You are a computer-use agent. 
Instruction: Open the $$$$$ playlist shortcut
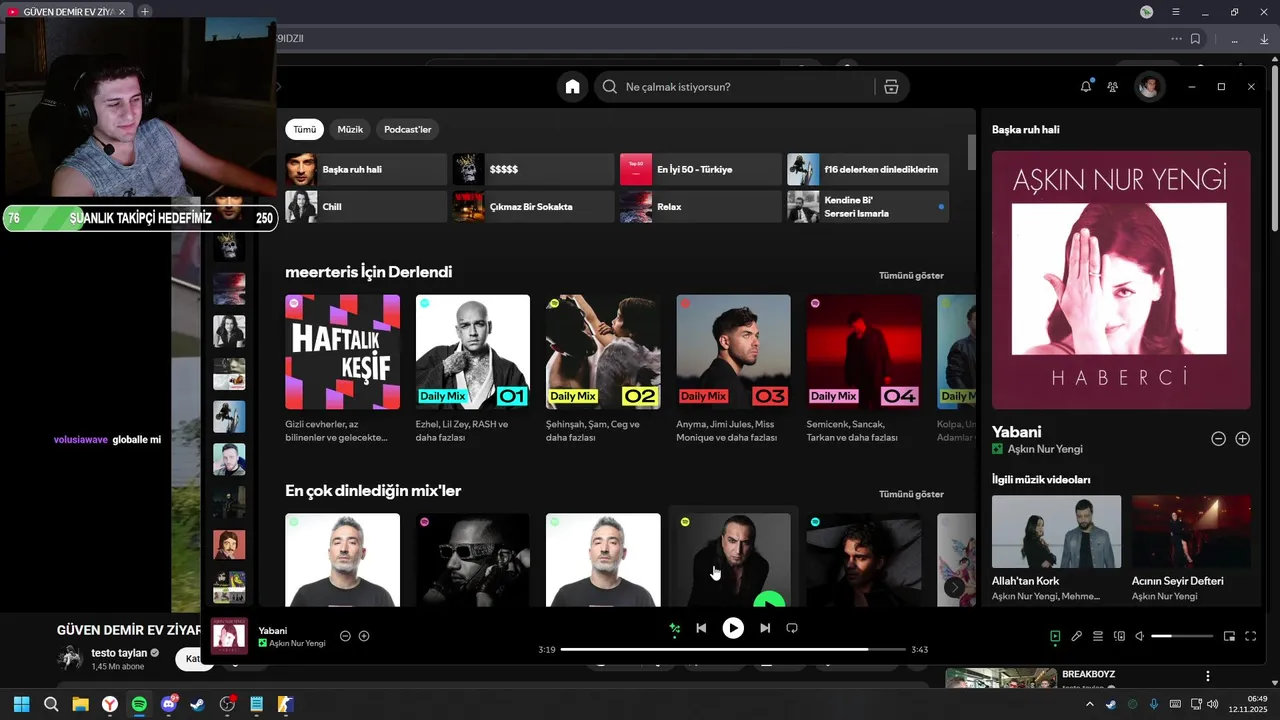tap(533, 170)
